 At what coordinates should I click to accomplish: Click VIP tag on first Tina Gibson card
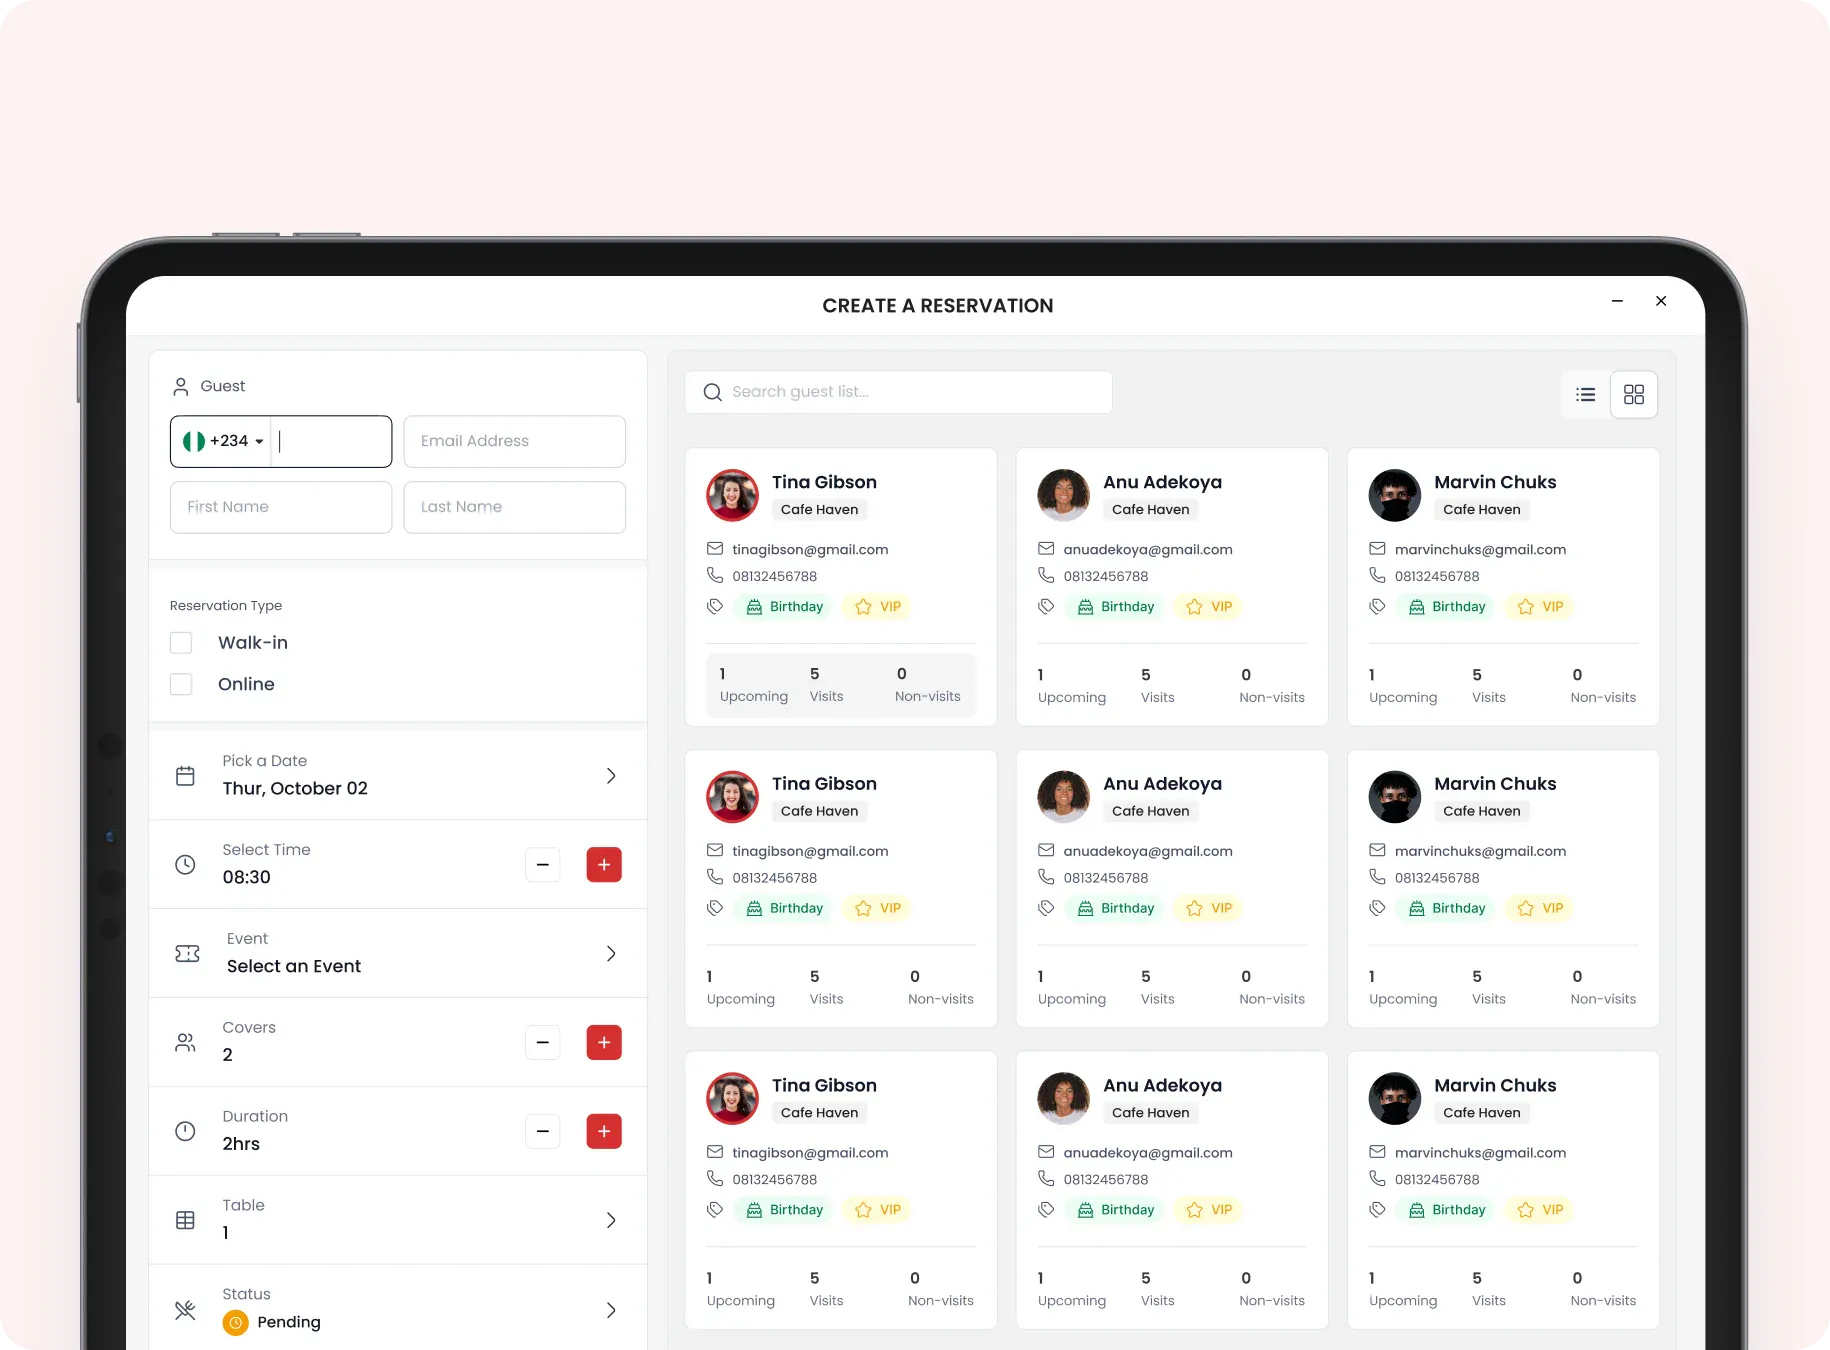[877, 606]
